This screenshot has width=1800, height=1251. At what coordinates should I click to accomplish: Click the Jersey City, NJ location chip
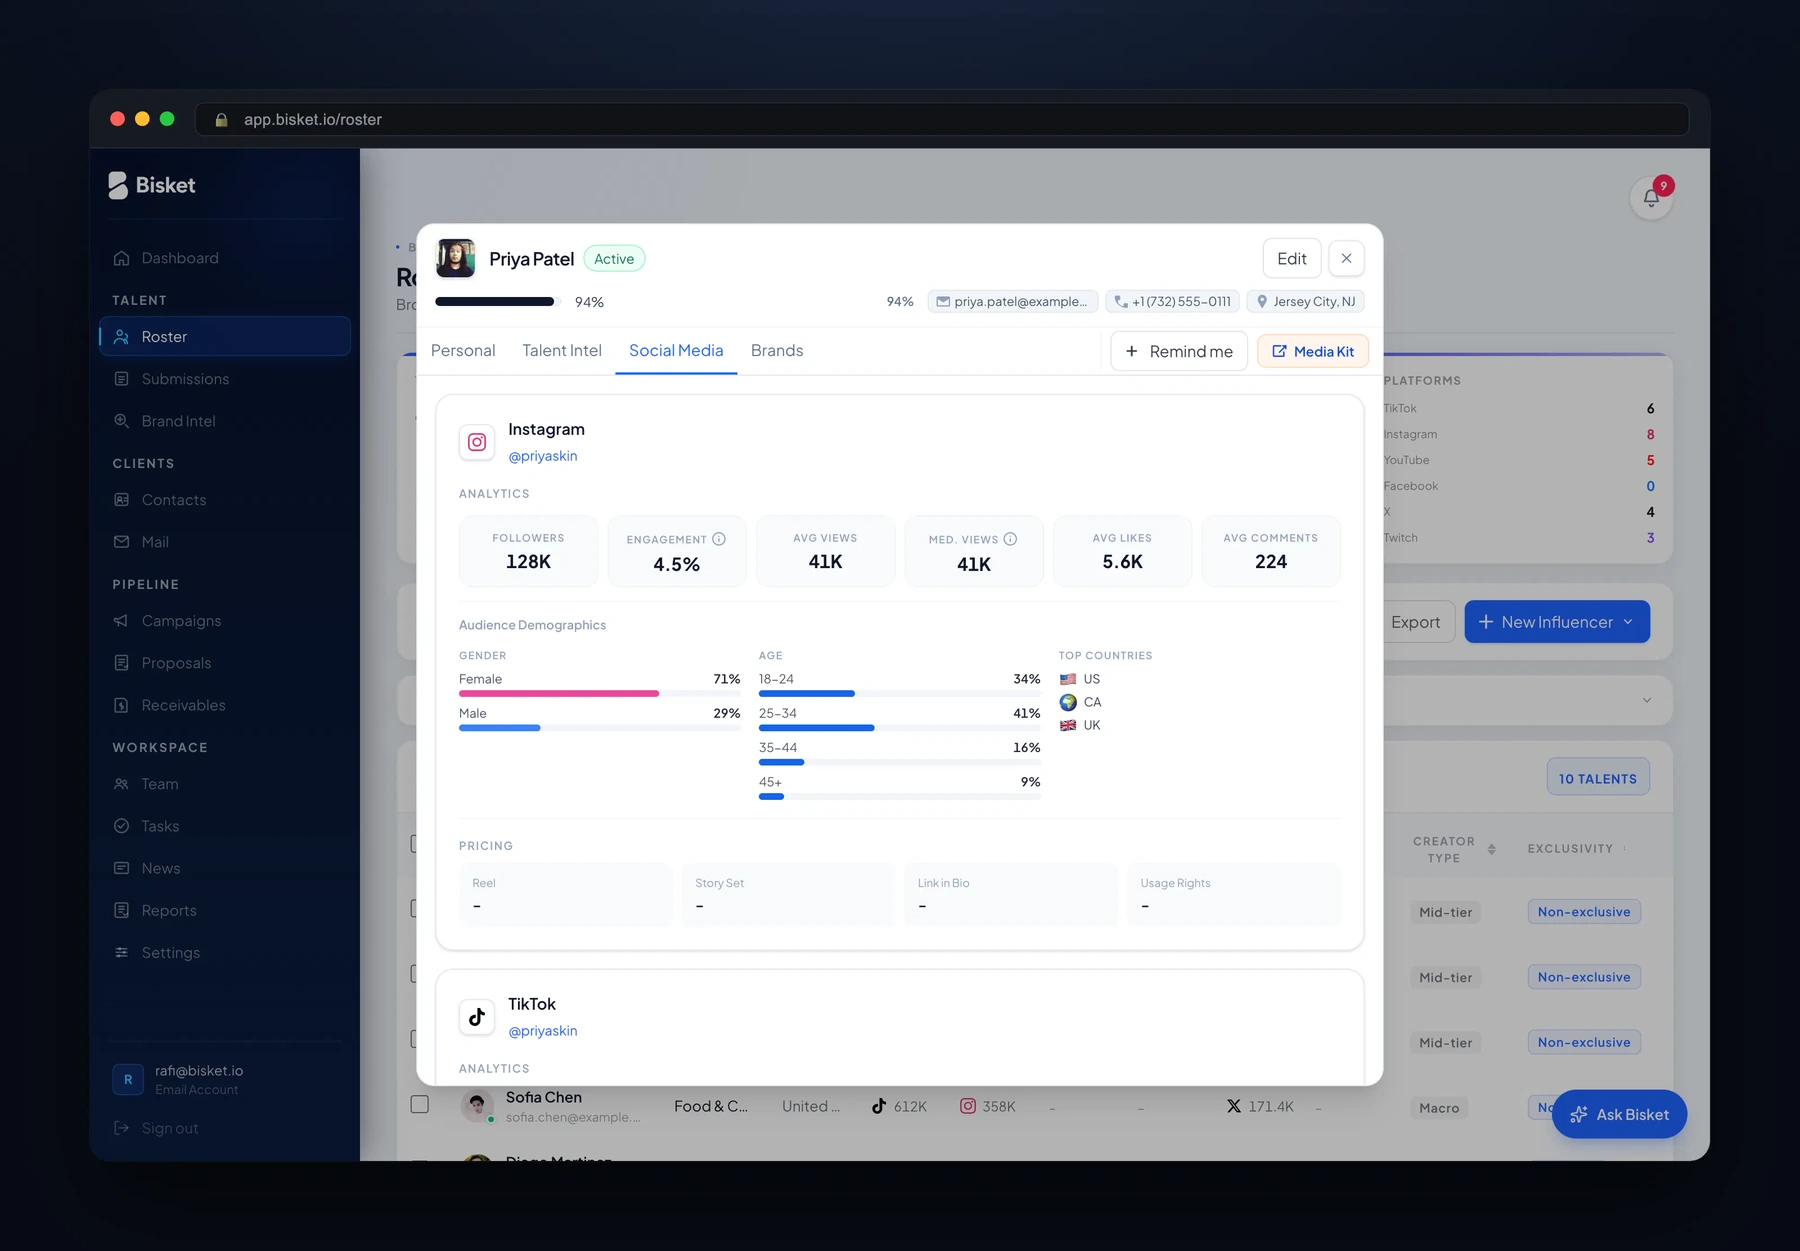[1306, 302]
